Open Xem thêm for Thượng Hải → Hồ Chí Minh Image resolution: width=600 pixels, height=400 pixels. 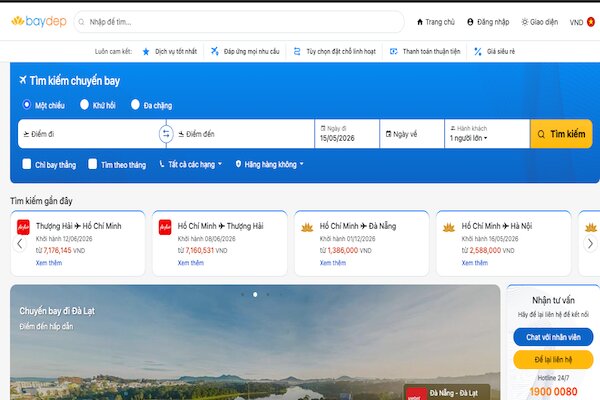click(x=49, y=263)
